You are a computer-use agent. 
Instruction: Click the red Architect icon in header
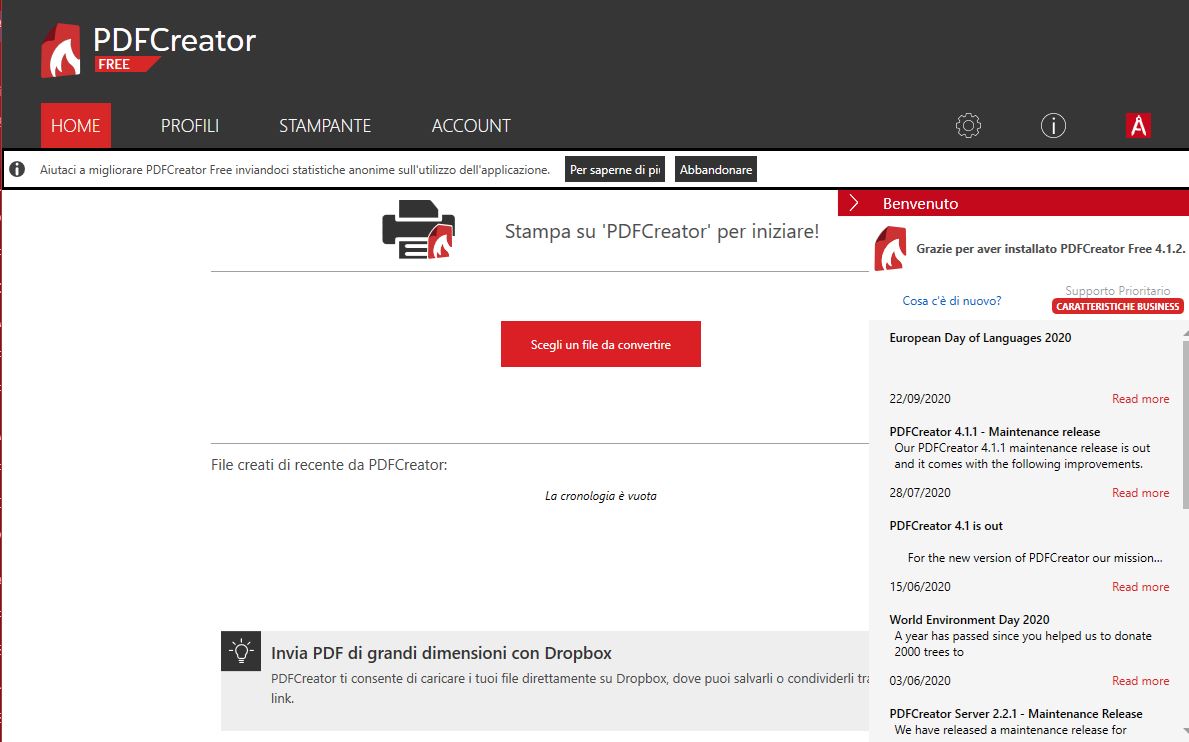pyautogui.click(x=1138, y=126)
